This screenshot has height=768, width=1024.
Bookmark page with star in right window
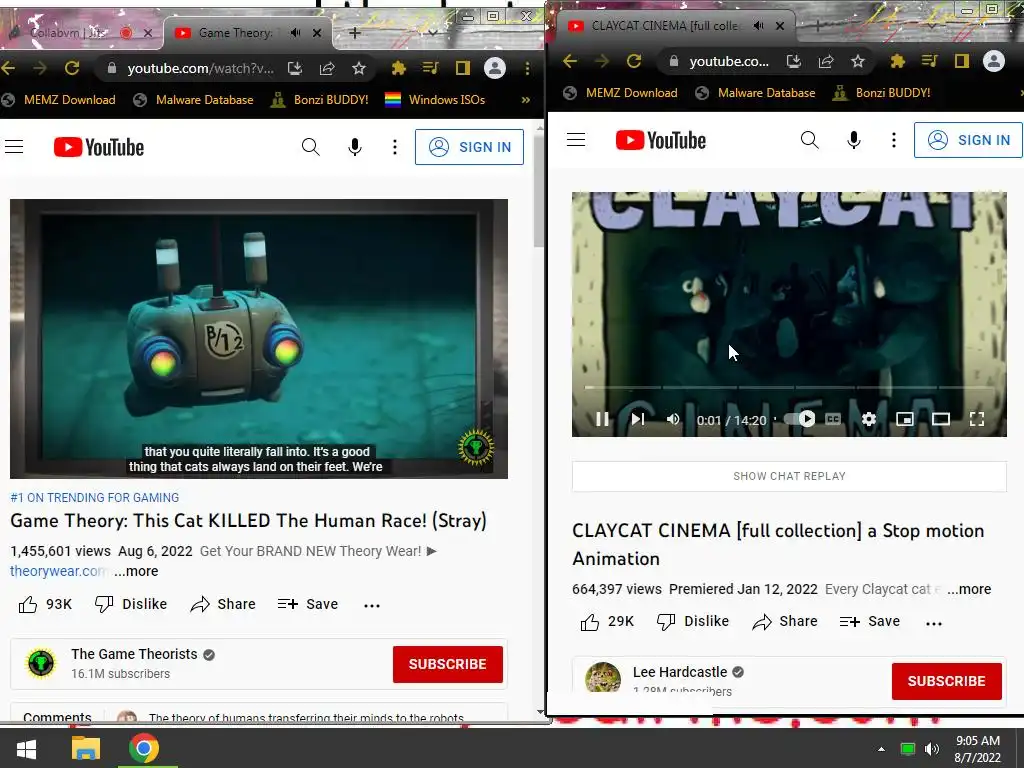click(857, 61)
